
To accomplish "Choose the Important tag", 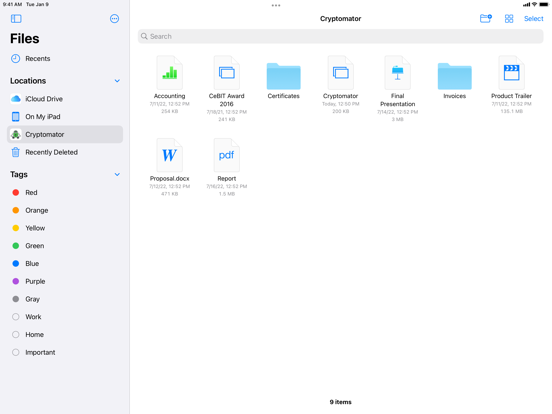I will [x=65, y=352].
